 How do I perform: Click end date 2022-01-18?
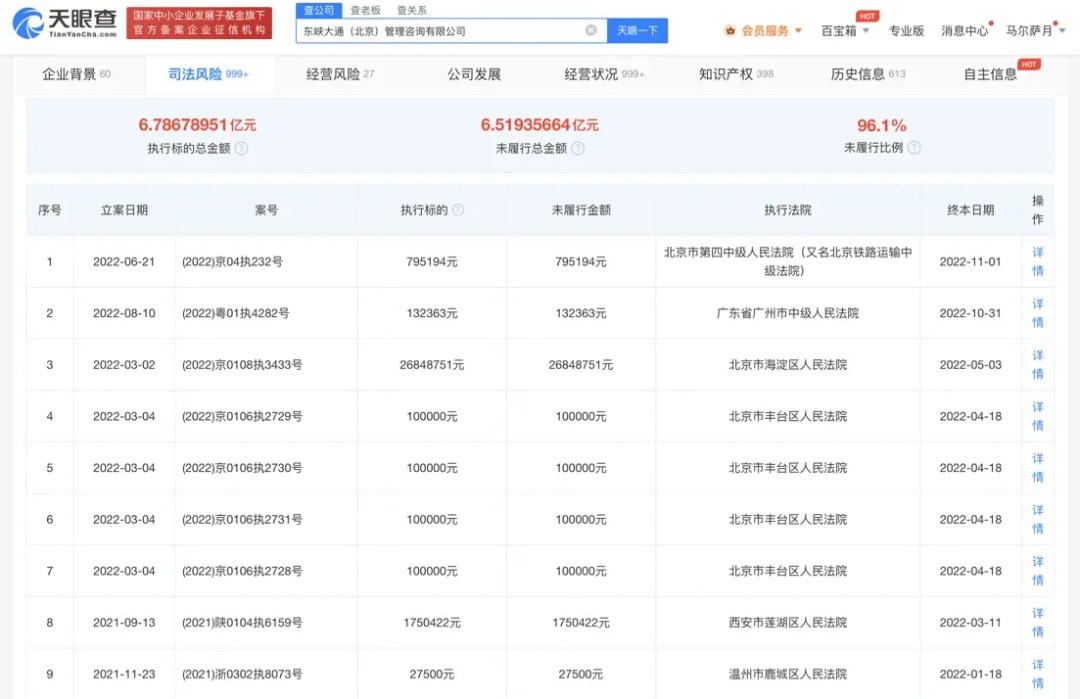click(x=970, y=674)
